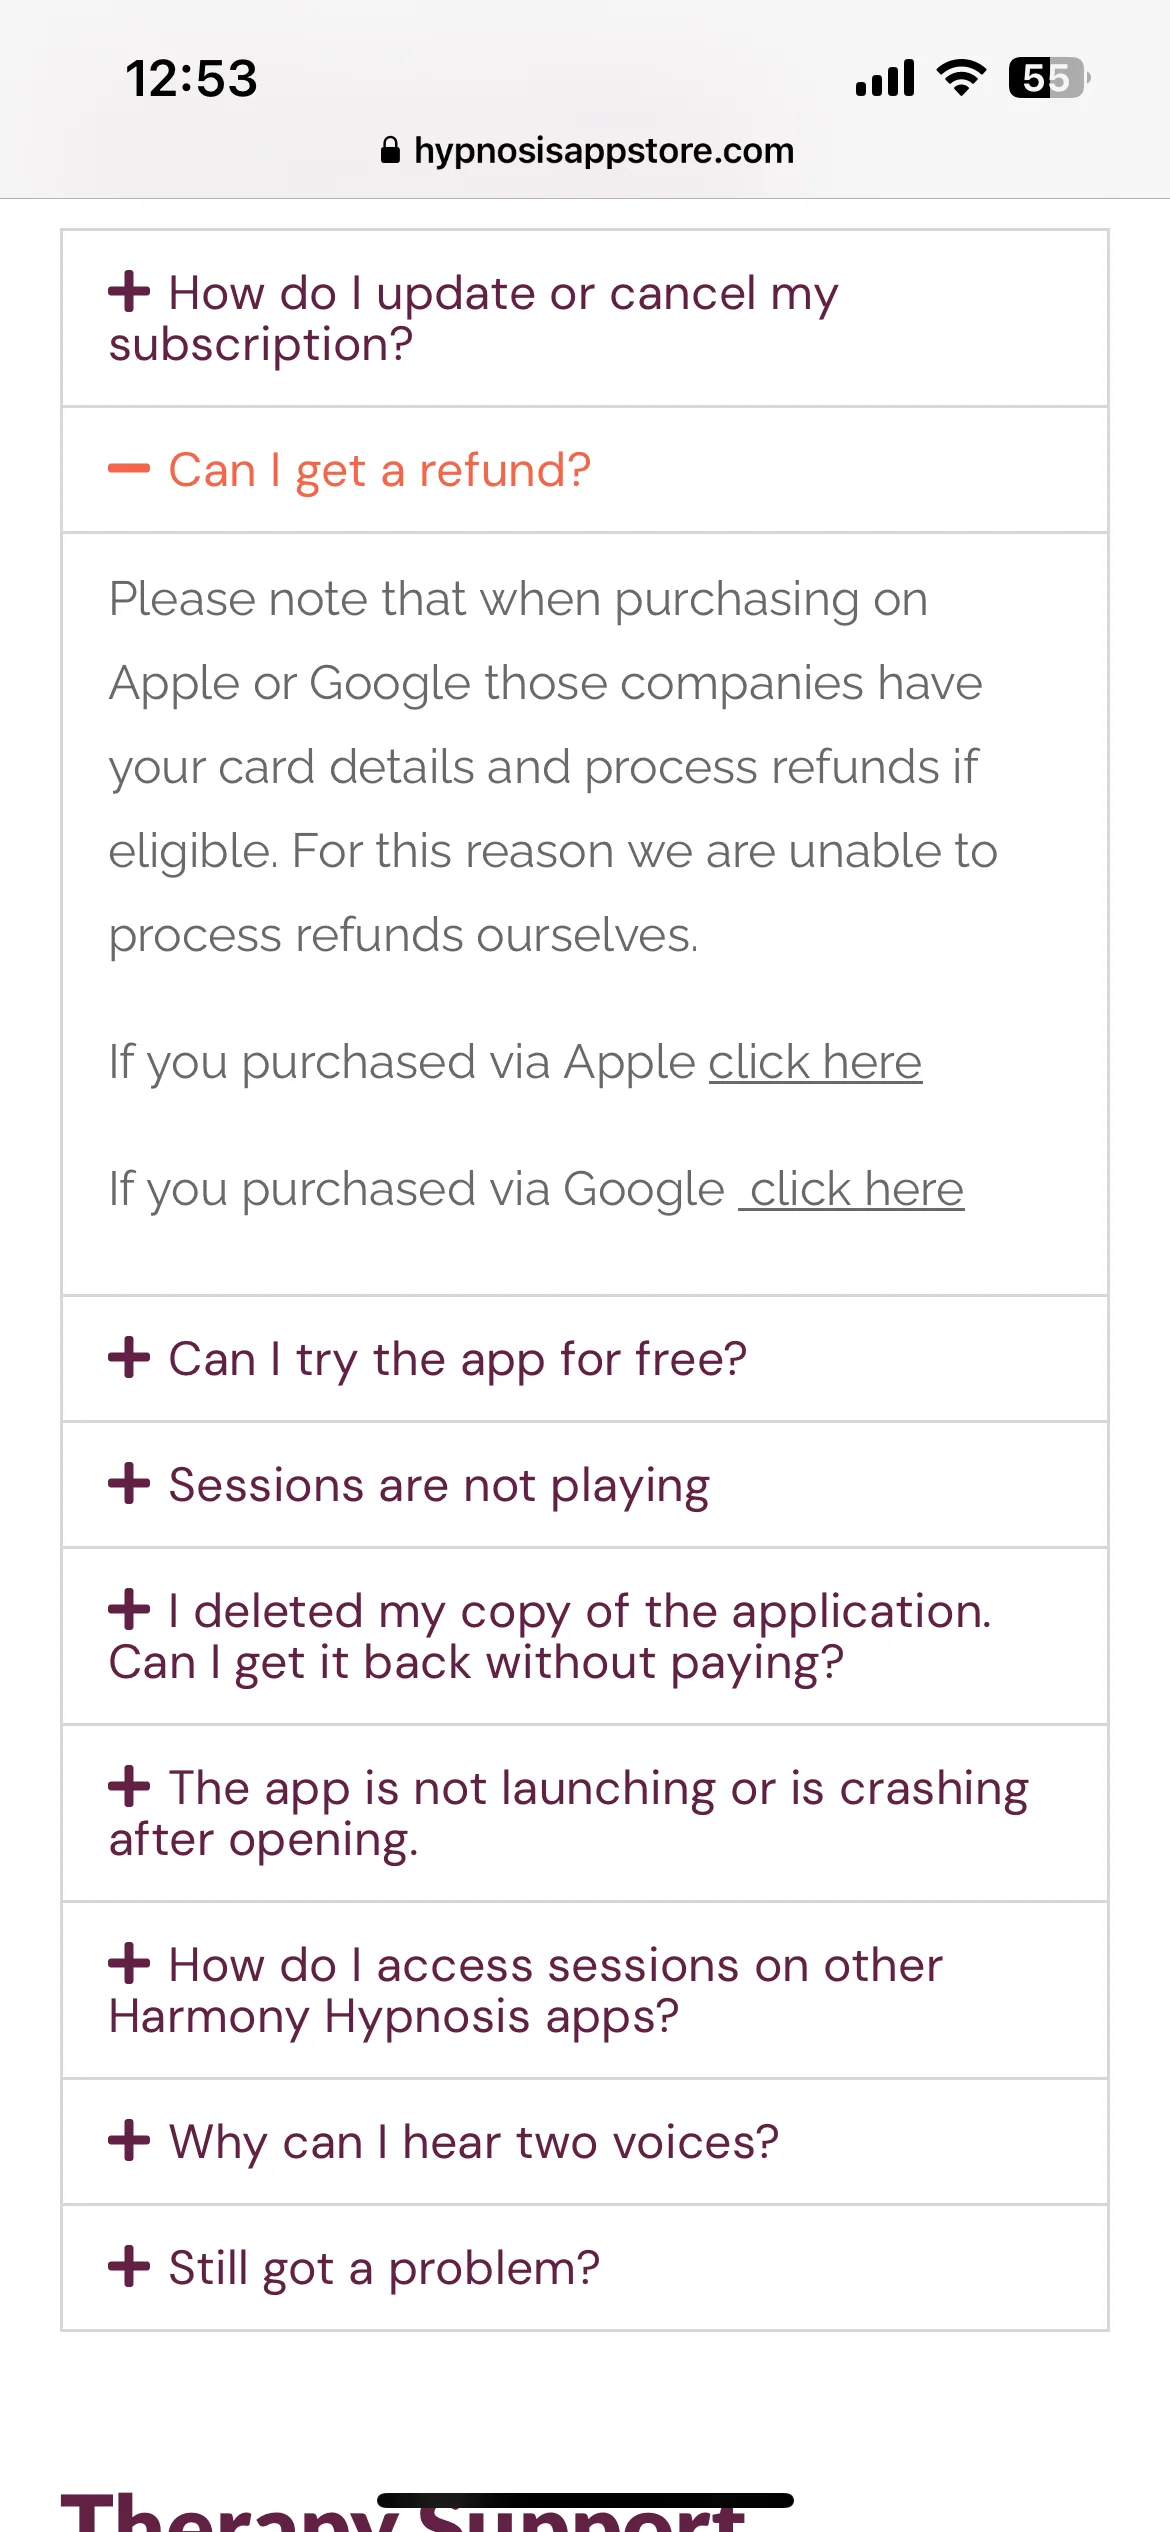The image size is (1170, 2532).
Task: Click plus icon beside app crashing question
Action: (129, 1786)
